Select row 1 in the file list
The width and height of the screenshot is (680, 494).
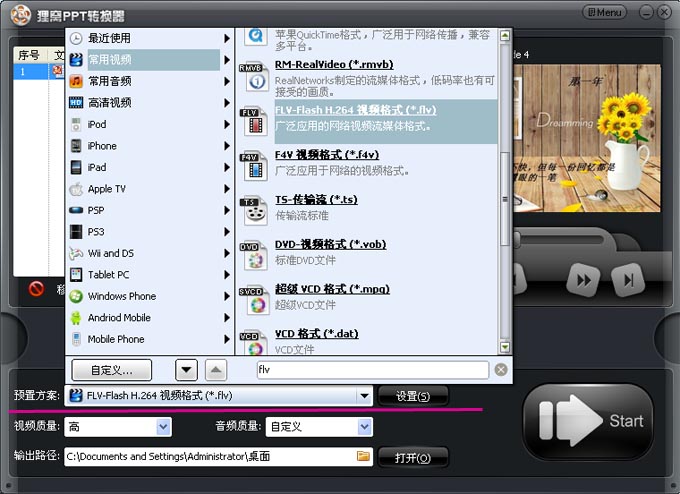39,71
